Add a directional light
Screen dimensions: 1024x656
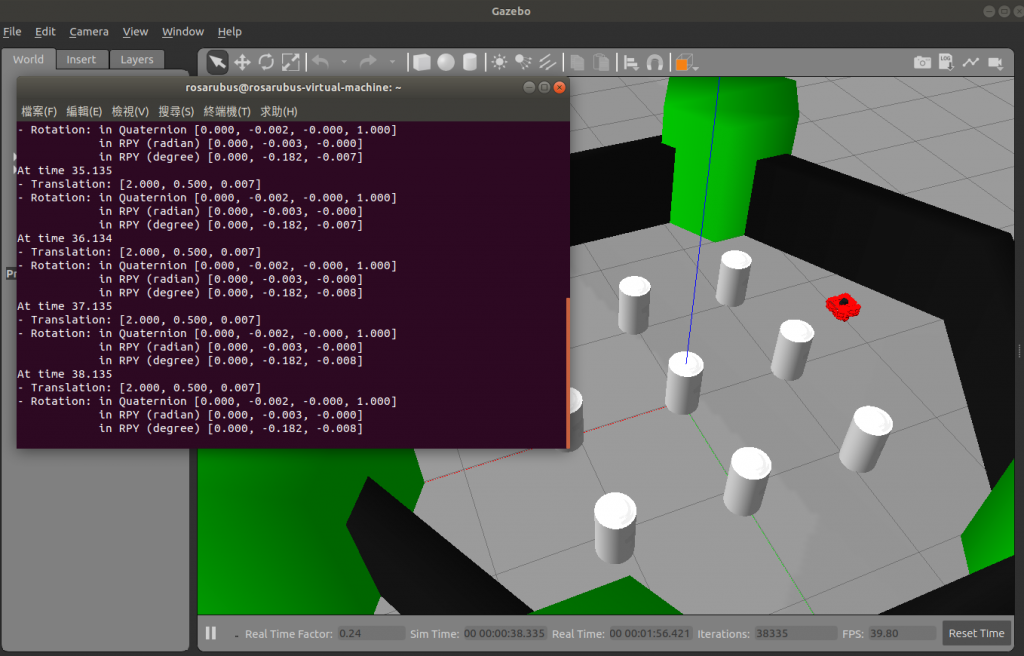(x=547, y=63)
